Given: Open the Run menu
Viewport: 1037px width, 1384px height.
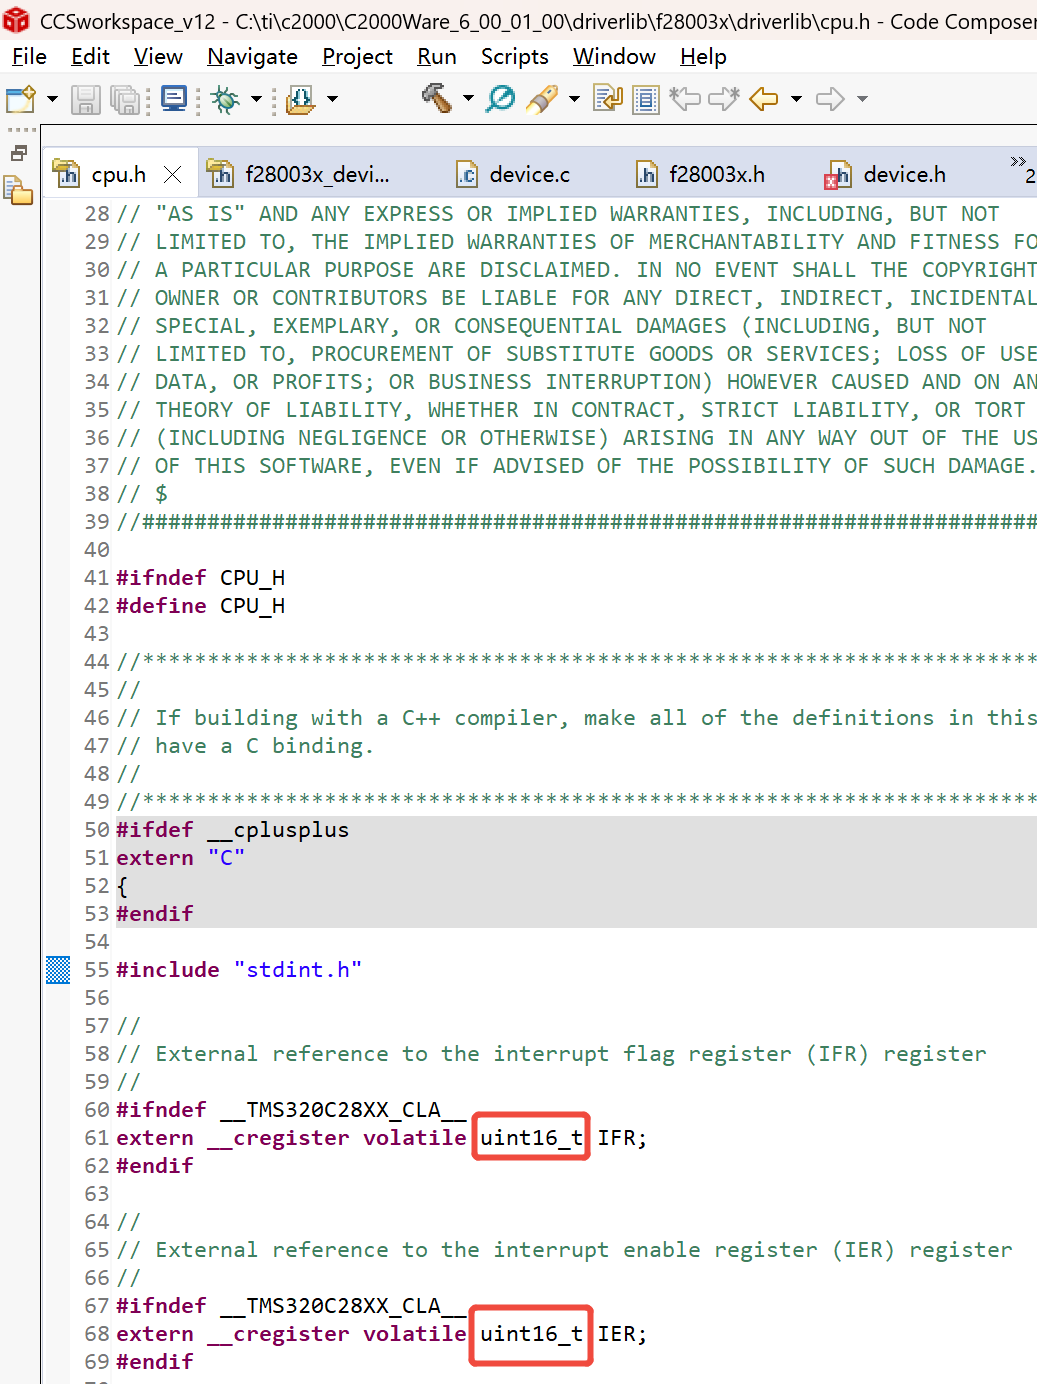Looking at the screenshot, I should click(x=437, y=57).
